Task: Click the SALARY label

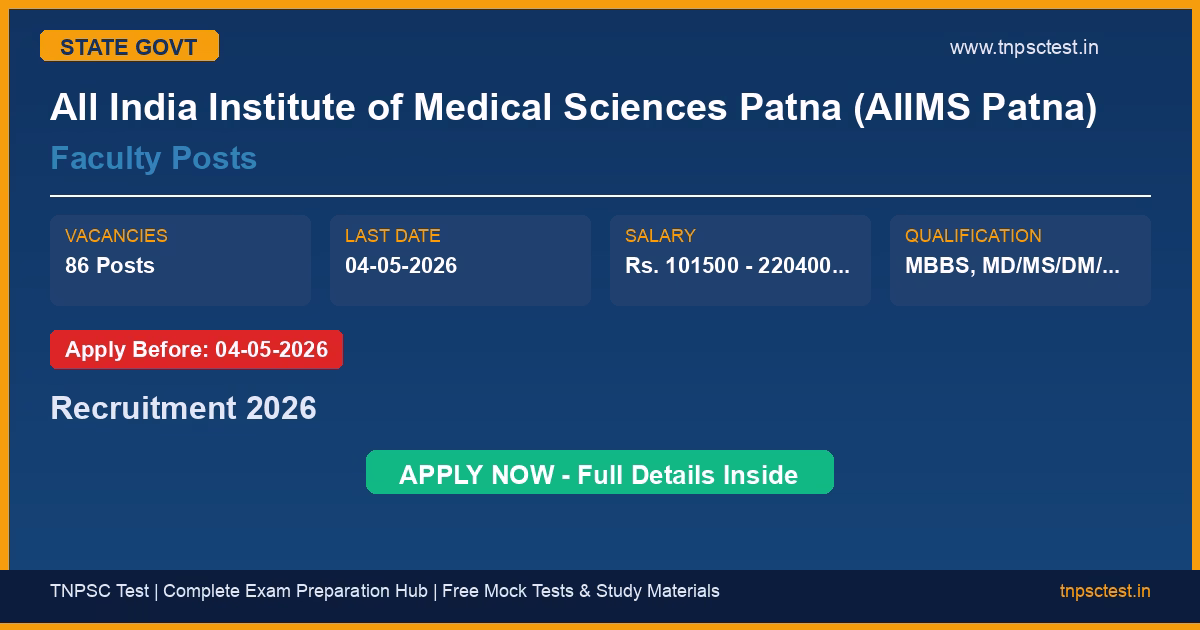Action: coord(660,236)
